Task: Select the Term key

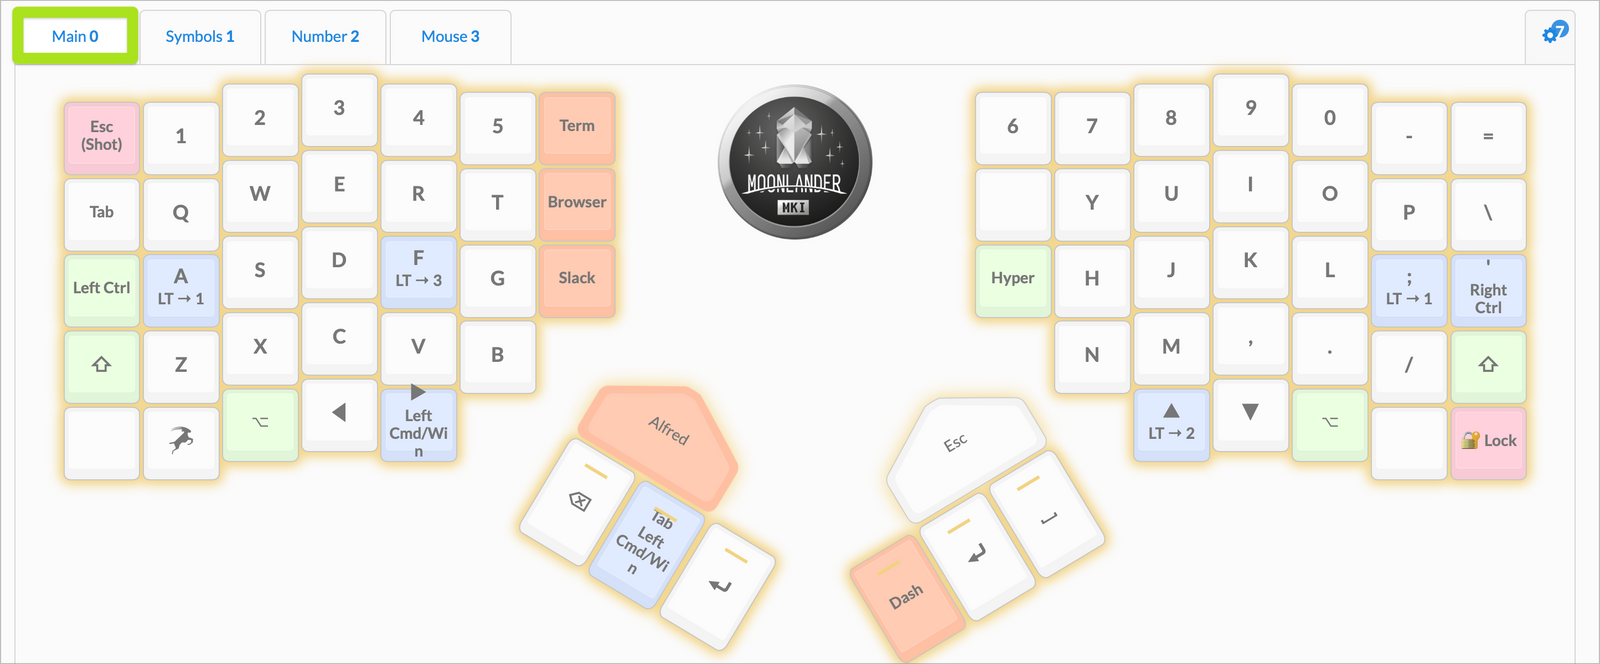Action: click(577, 126)
